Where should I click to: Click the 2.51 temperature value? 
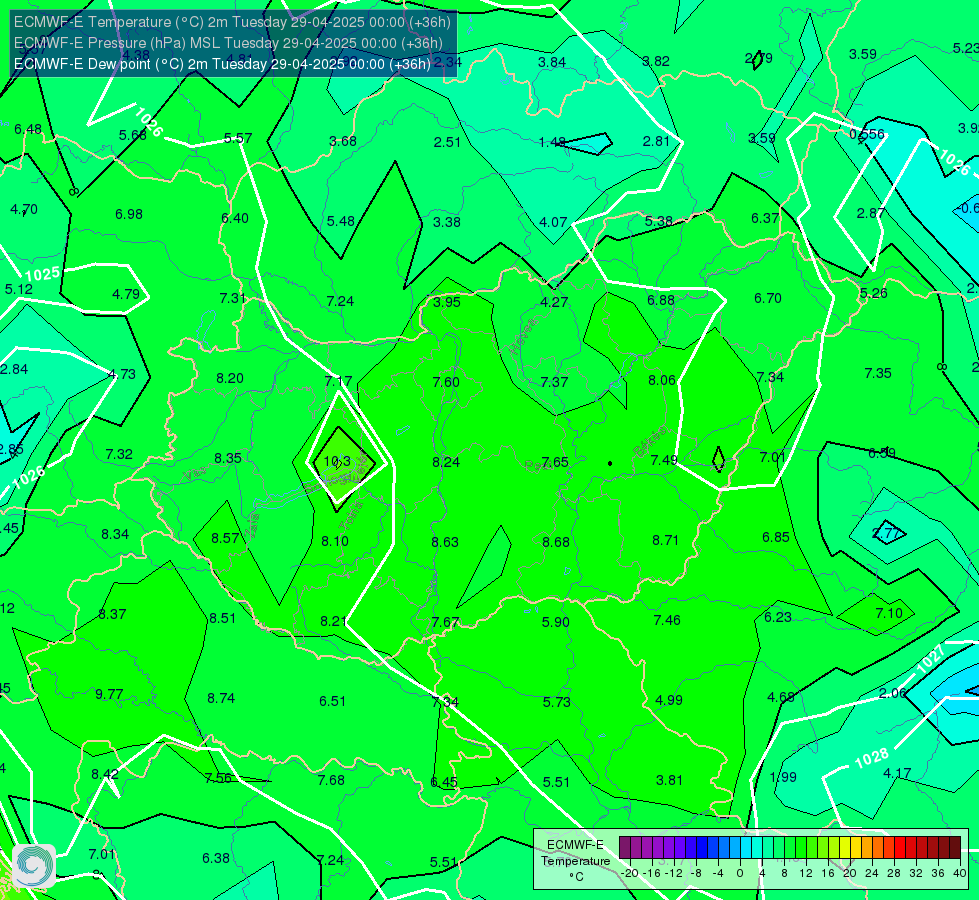coord(447,142)
